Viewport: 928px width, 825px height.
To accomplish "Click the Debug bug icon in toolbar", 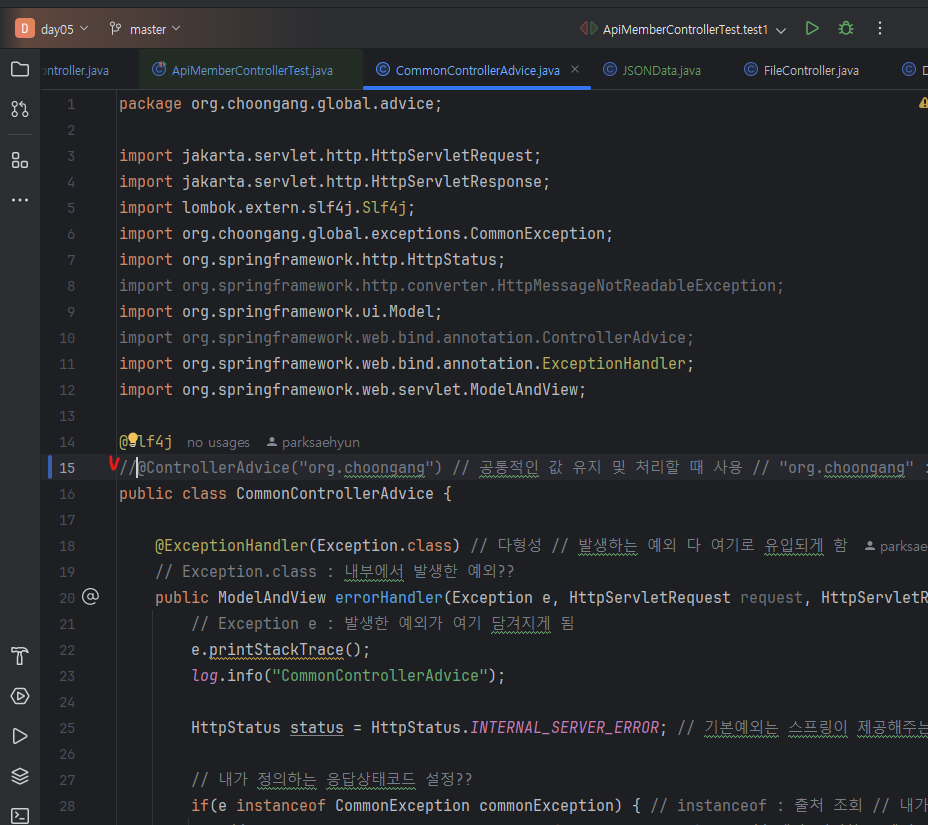I will click(x=846, y=28).
